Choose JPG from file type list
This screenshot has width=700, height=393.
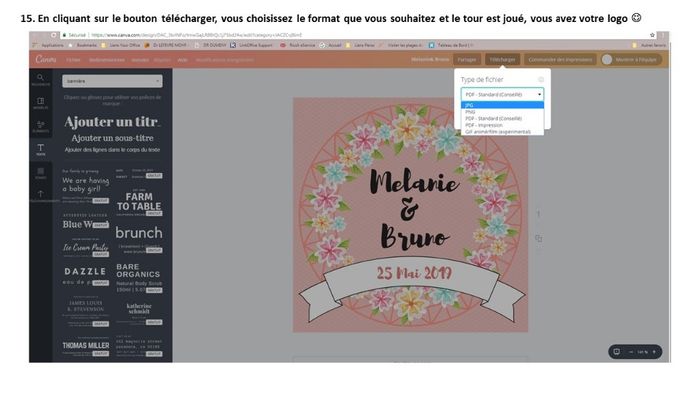pyautogui.click(x=502, y=105)
